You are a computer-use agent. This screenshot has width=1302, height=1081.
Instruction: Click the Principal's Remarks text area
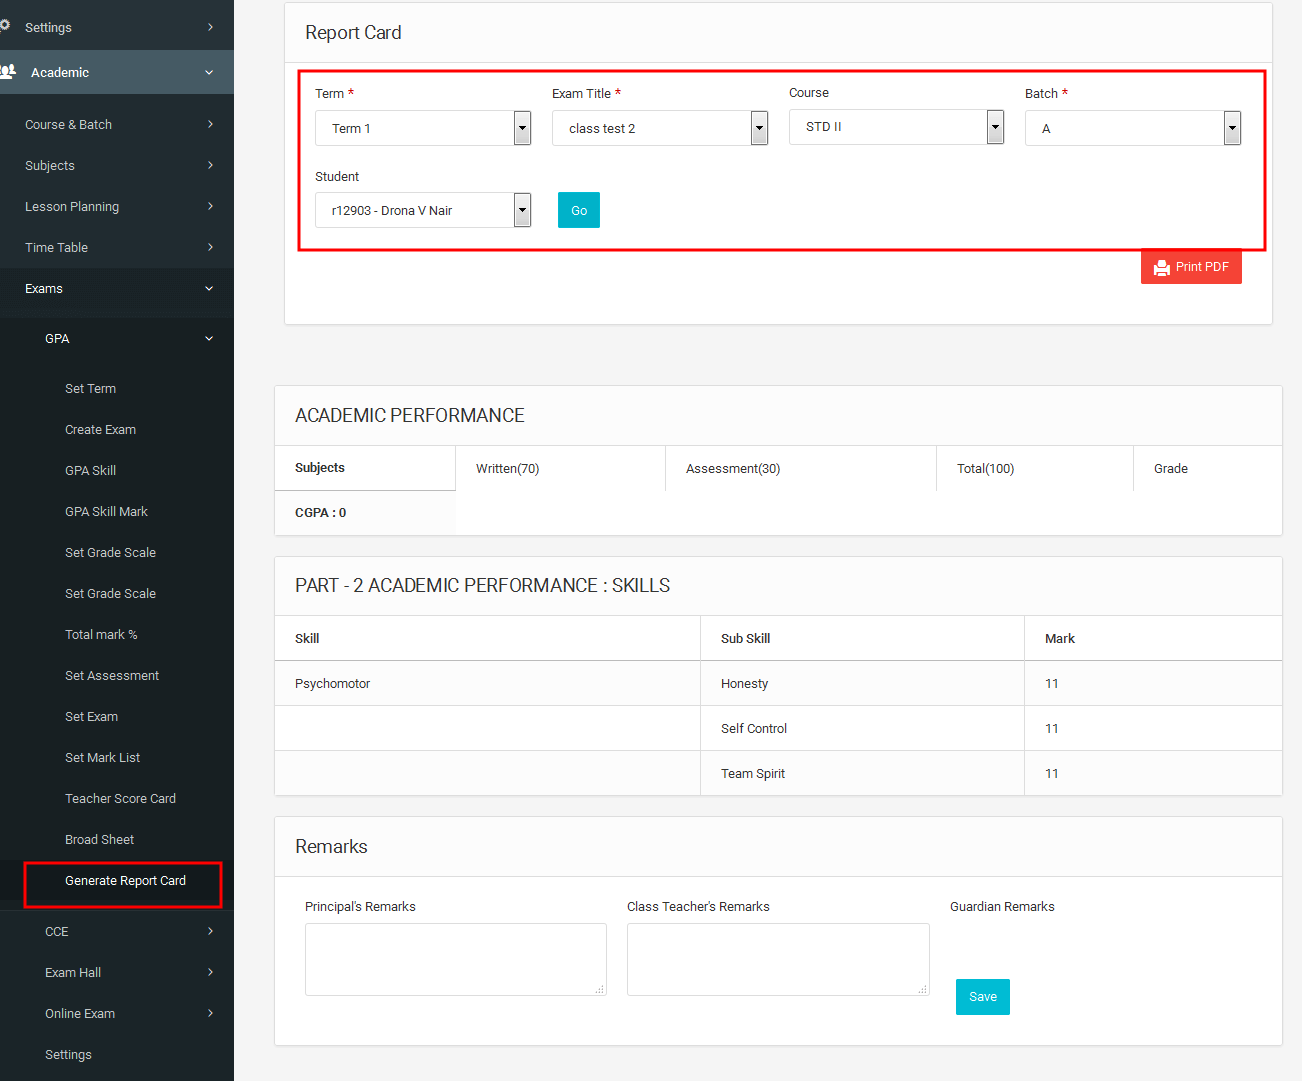coord(456,959)
